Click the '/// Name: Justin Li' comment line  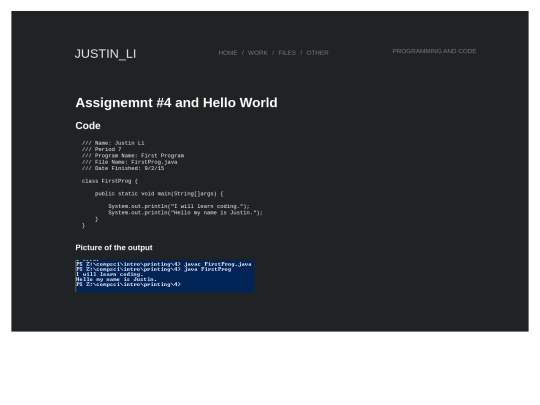click(x=113, y=143)
